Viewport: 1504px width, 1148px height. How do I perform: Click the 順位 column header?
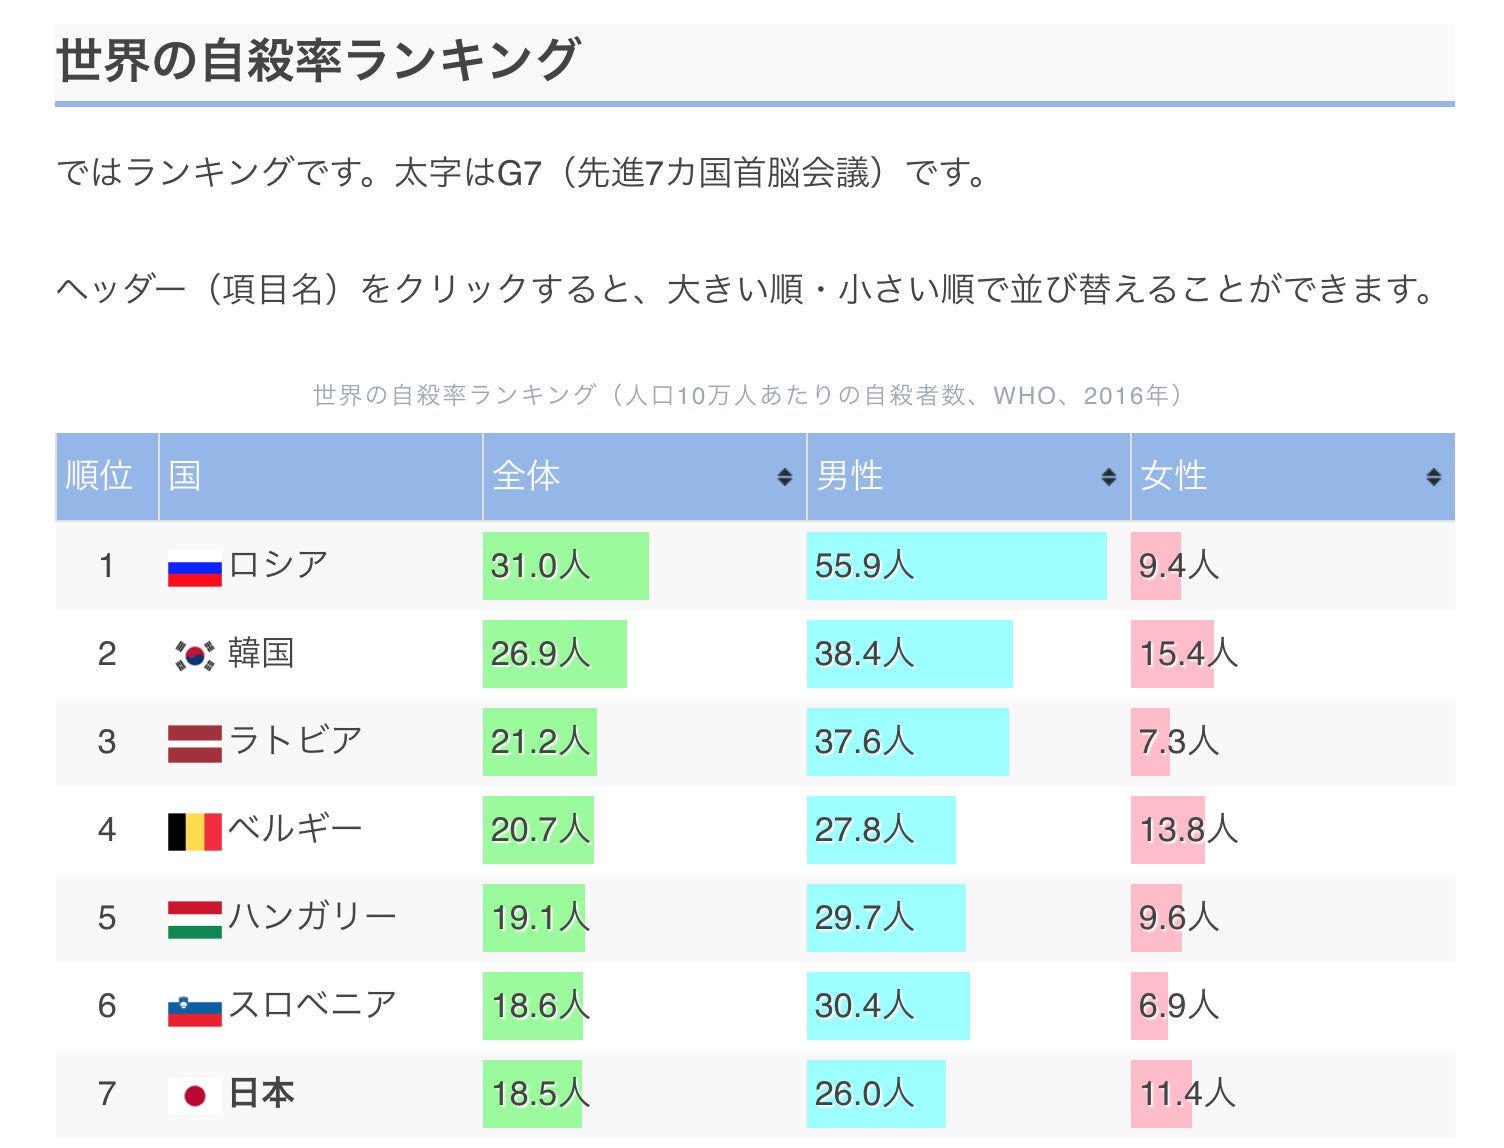click(99, 476)
